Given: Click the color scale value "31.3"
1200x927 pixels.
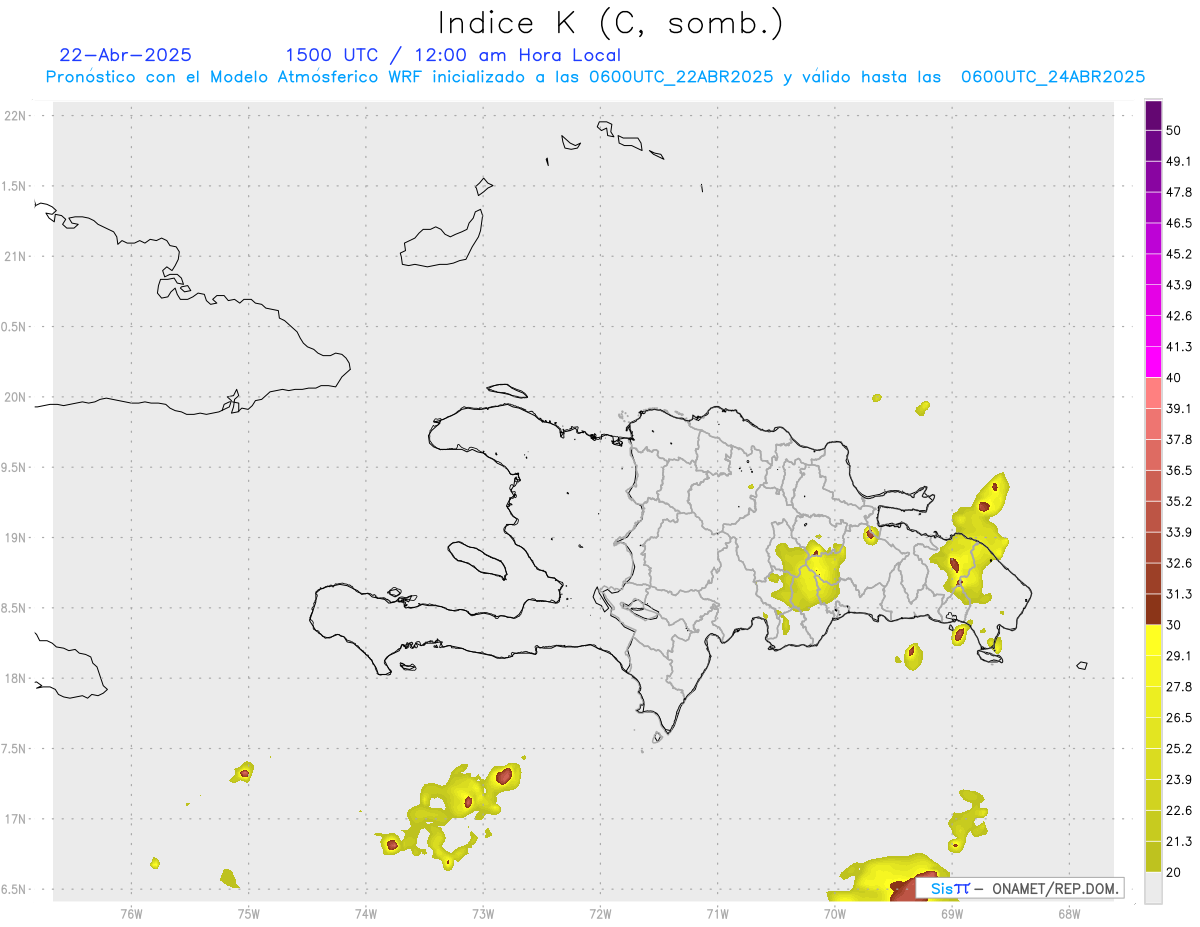Looking at the screenshot, I should (x=1179, y=594).
